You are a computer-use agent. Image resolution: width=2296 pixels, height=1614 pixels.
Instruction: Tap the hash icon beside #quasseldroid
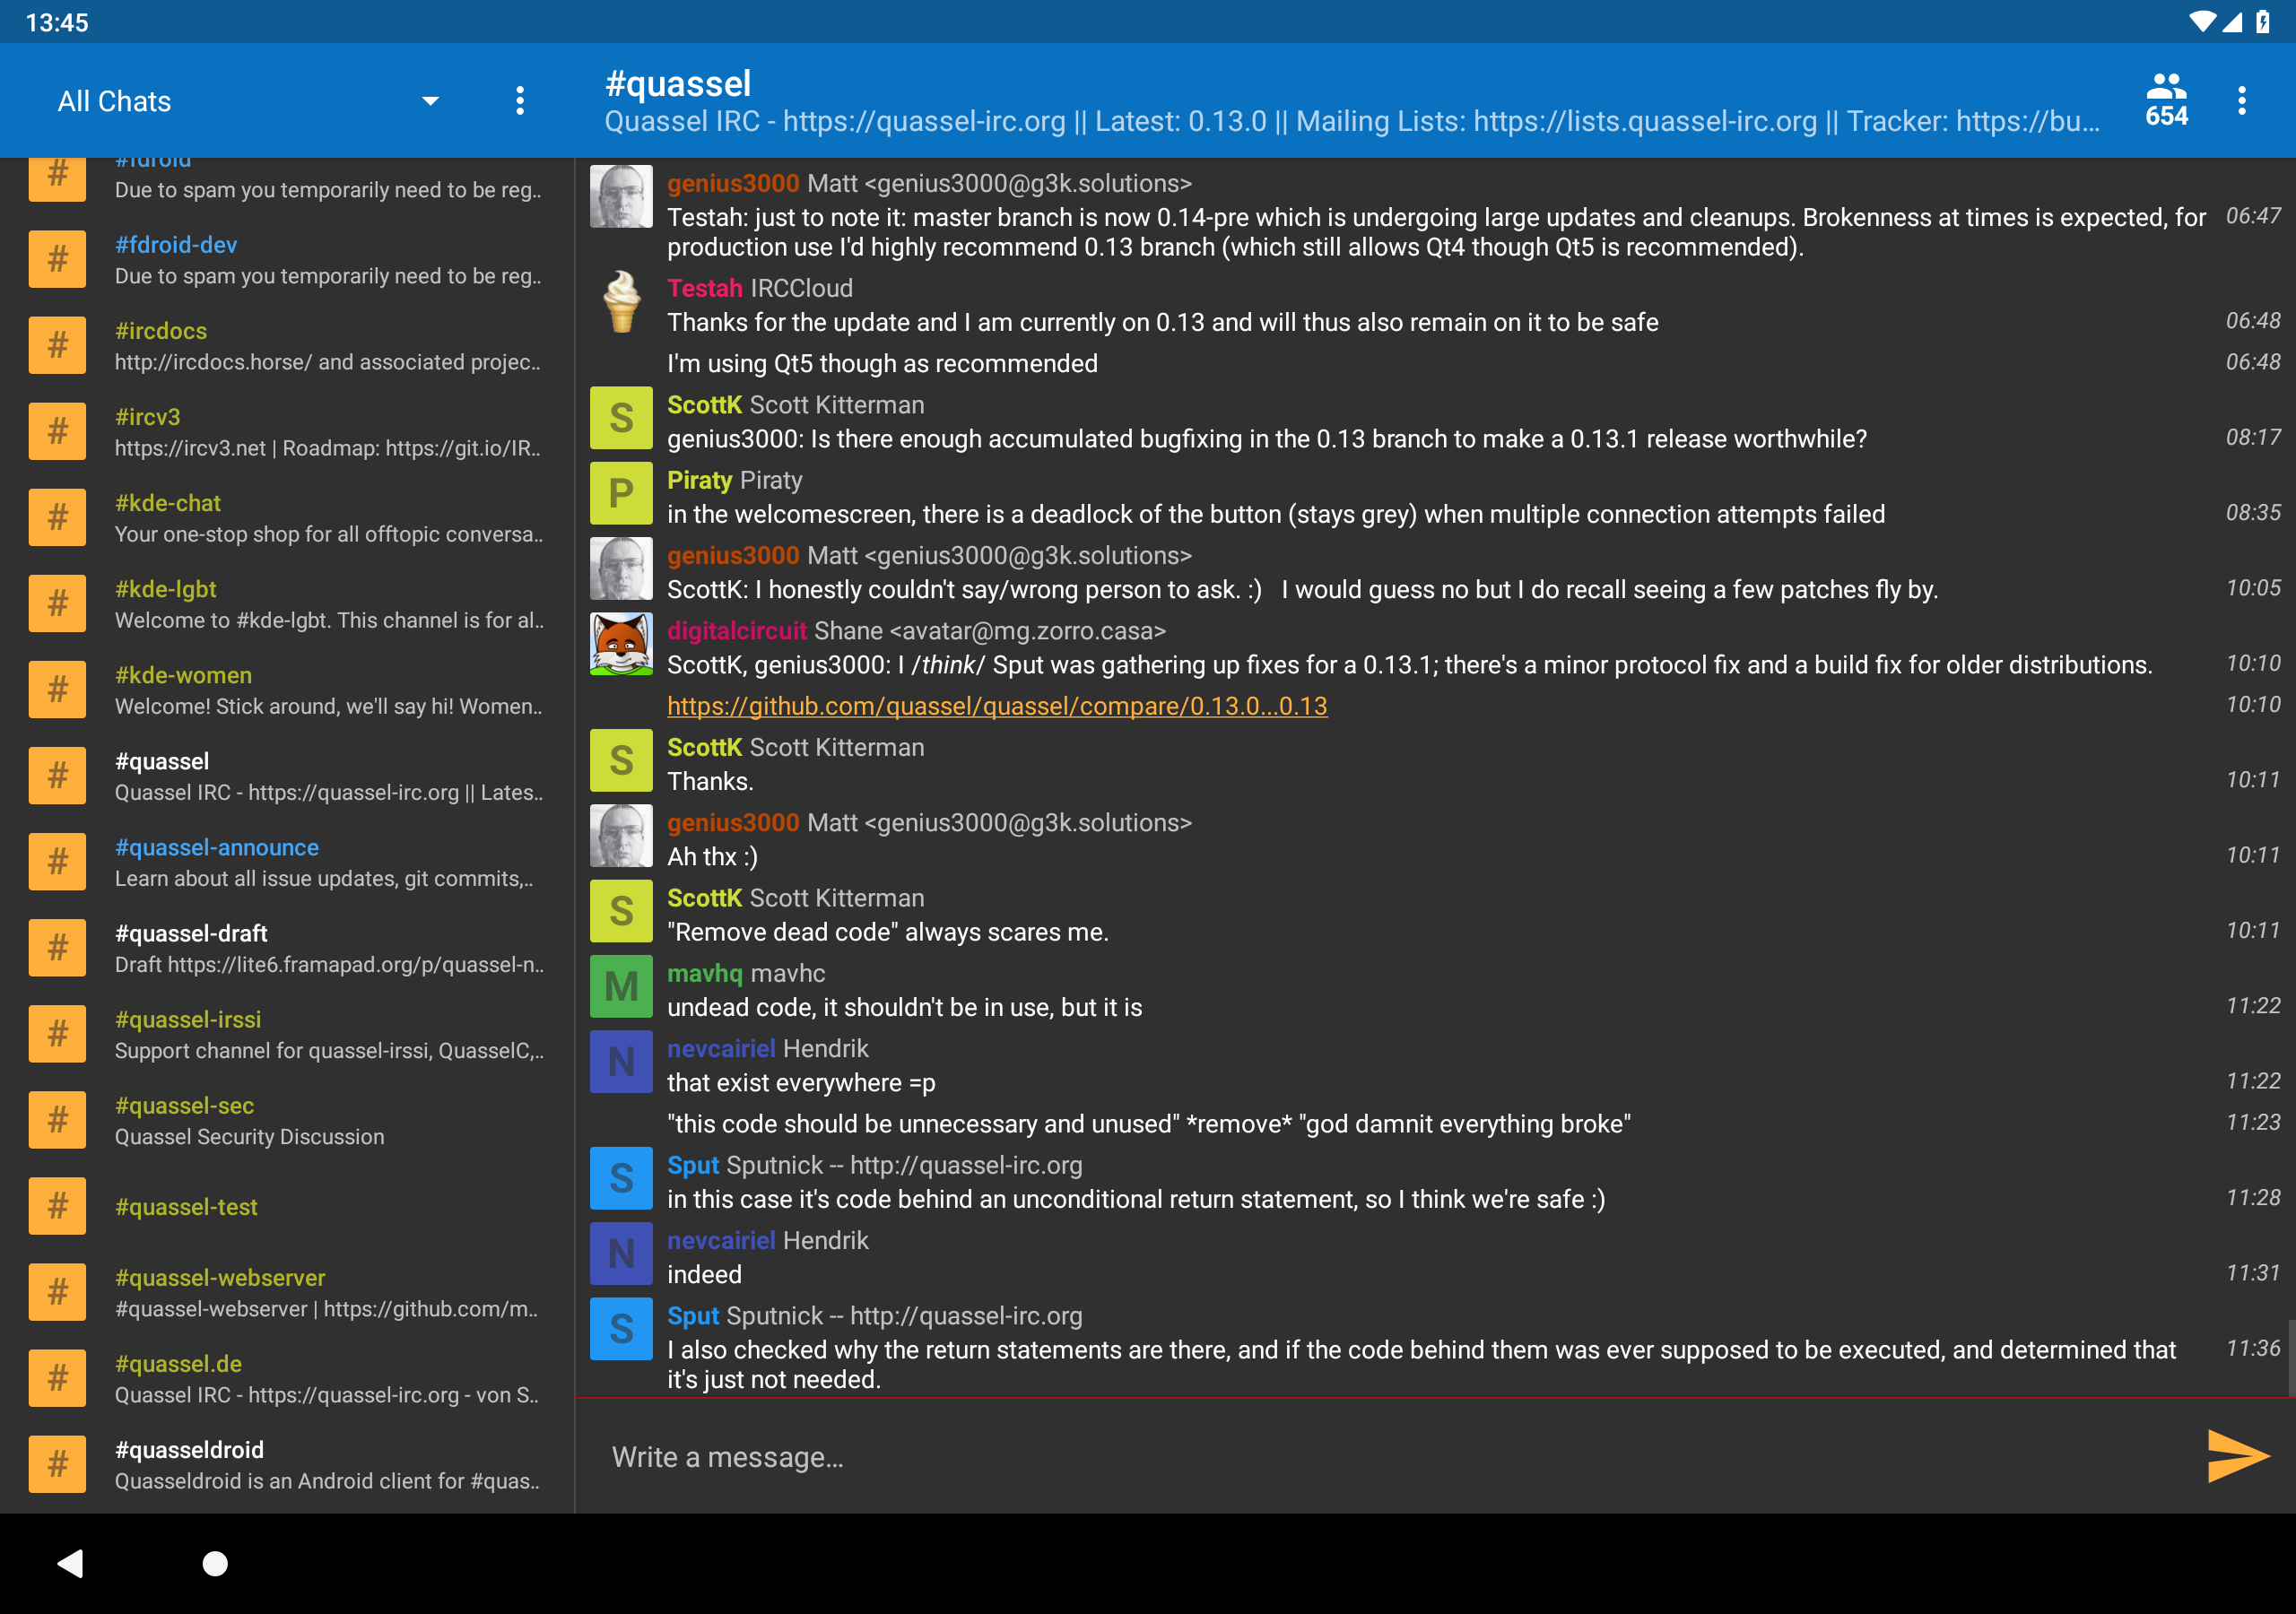click(57, 1464)
